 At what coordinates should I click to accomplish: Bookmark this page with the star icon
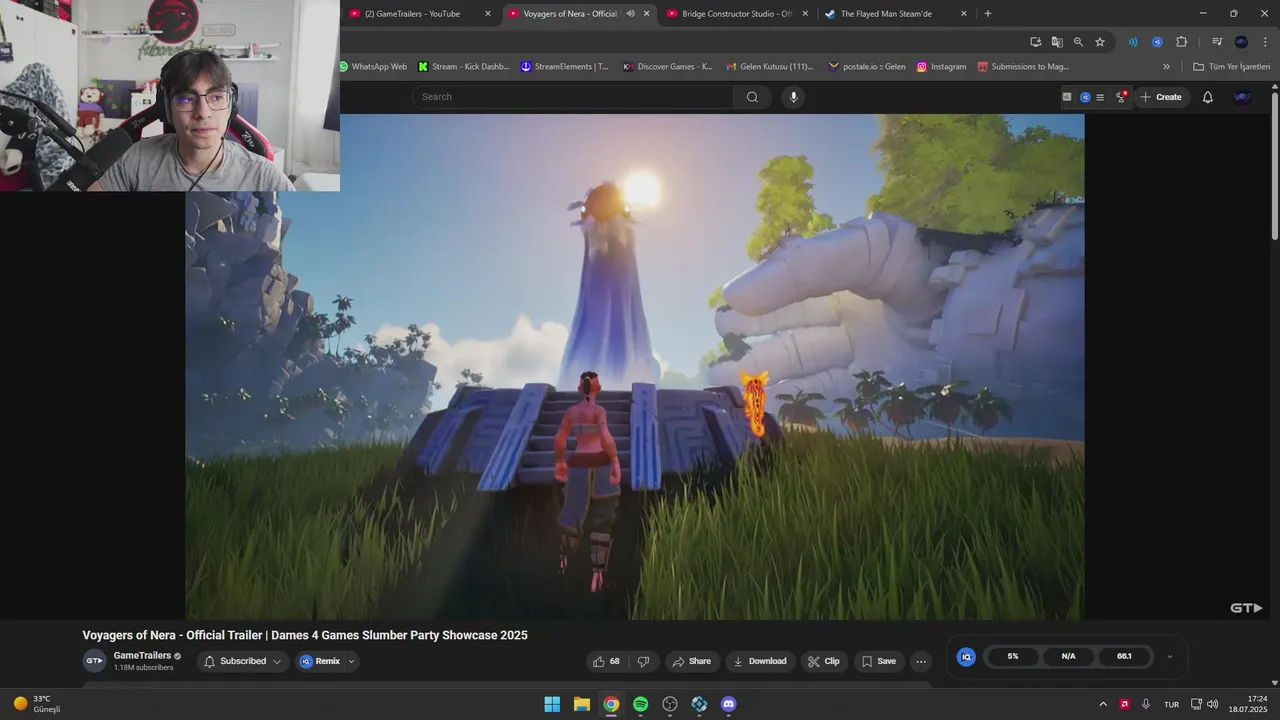point(1100,42)
